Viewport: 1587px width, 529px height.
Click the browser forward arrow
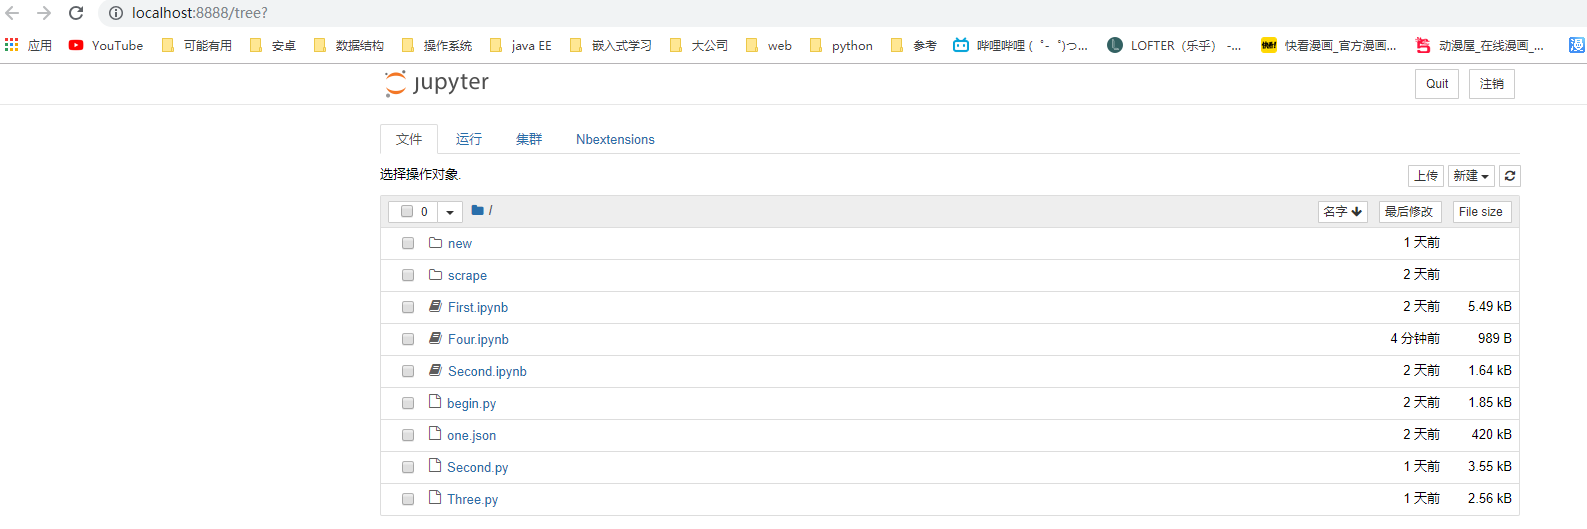click(x=44, y=13)
